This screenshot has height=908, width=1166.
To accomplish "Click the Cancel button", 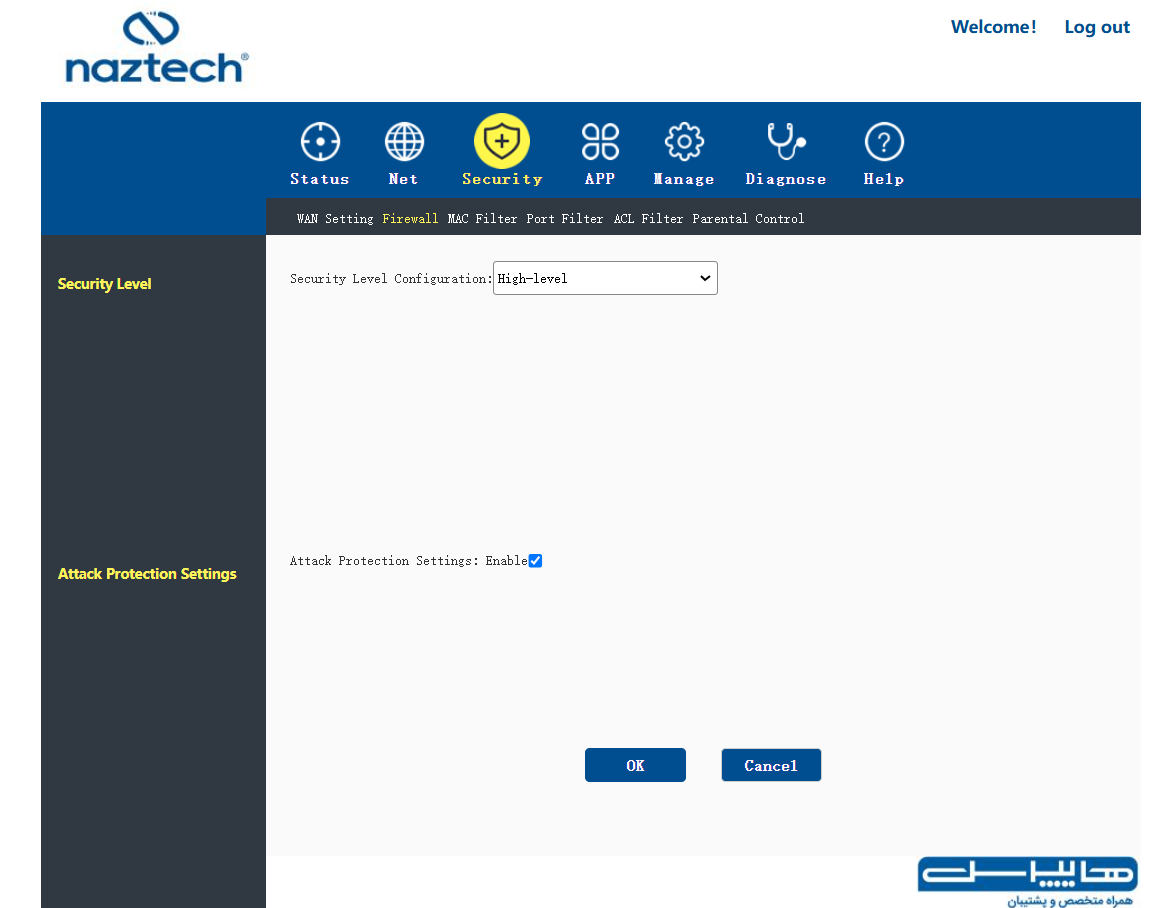I will [771, 765].
